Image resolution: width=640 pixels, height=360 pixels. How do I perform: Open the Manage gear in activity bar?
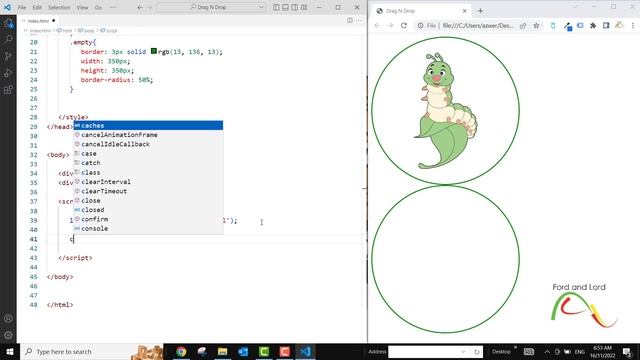coord(8,335)
